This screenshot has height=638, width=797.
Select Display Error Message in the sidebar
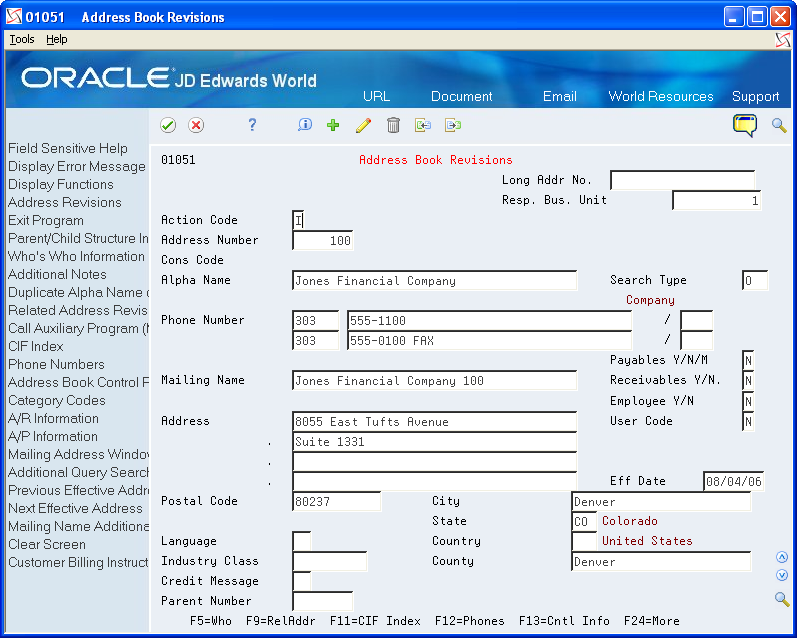tap(77, 167)
